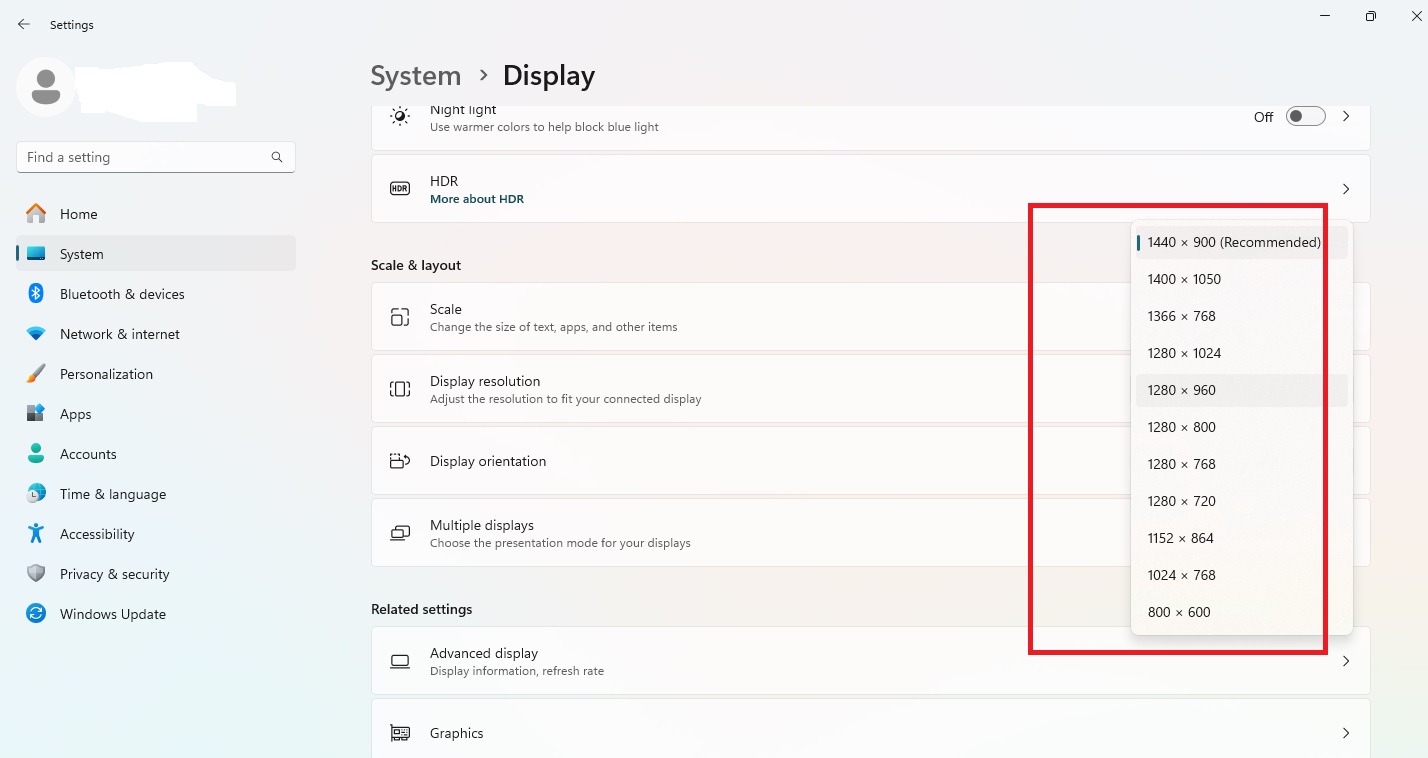Pick 1280 × 1024 resolution
The width and height of the screenshot is (1428, 758).
[x=1242, y=353]
